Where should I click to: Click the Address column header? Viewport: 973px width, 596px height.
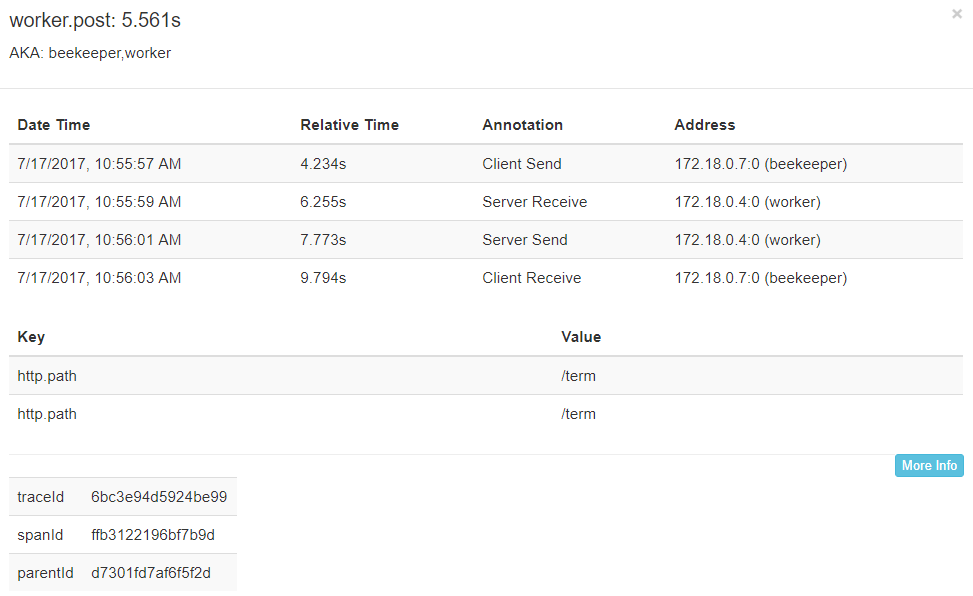point(704,125)
